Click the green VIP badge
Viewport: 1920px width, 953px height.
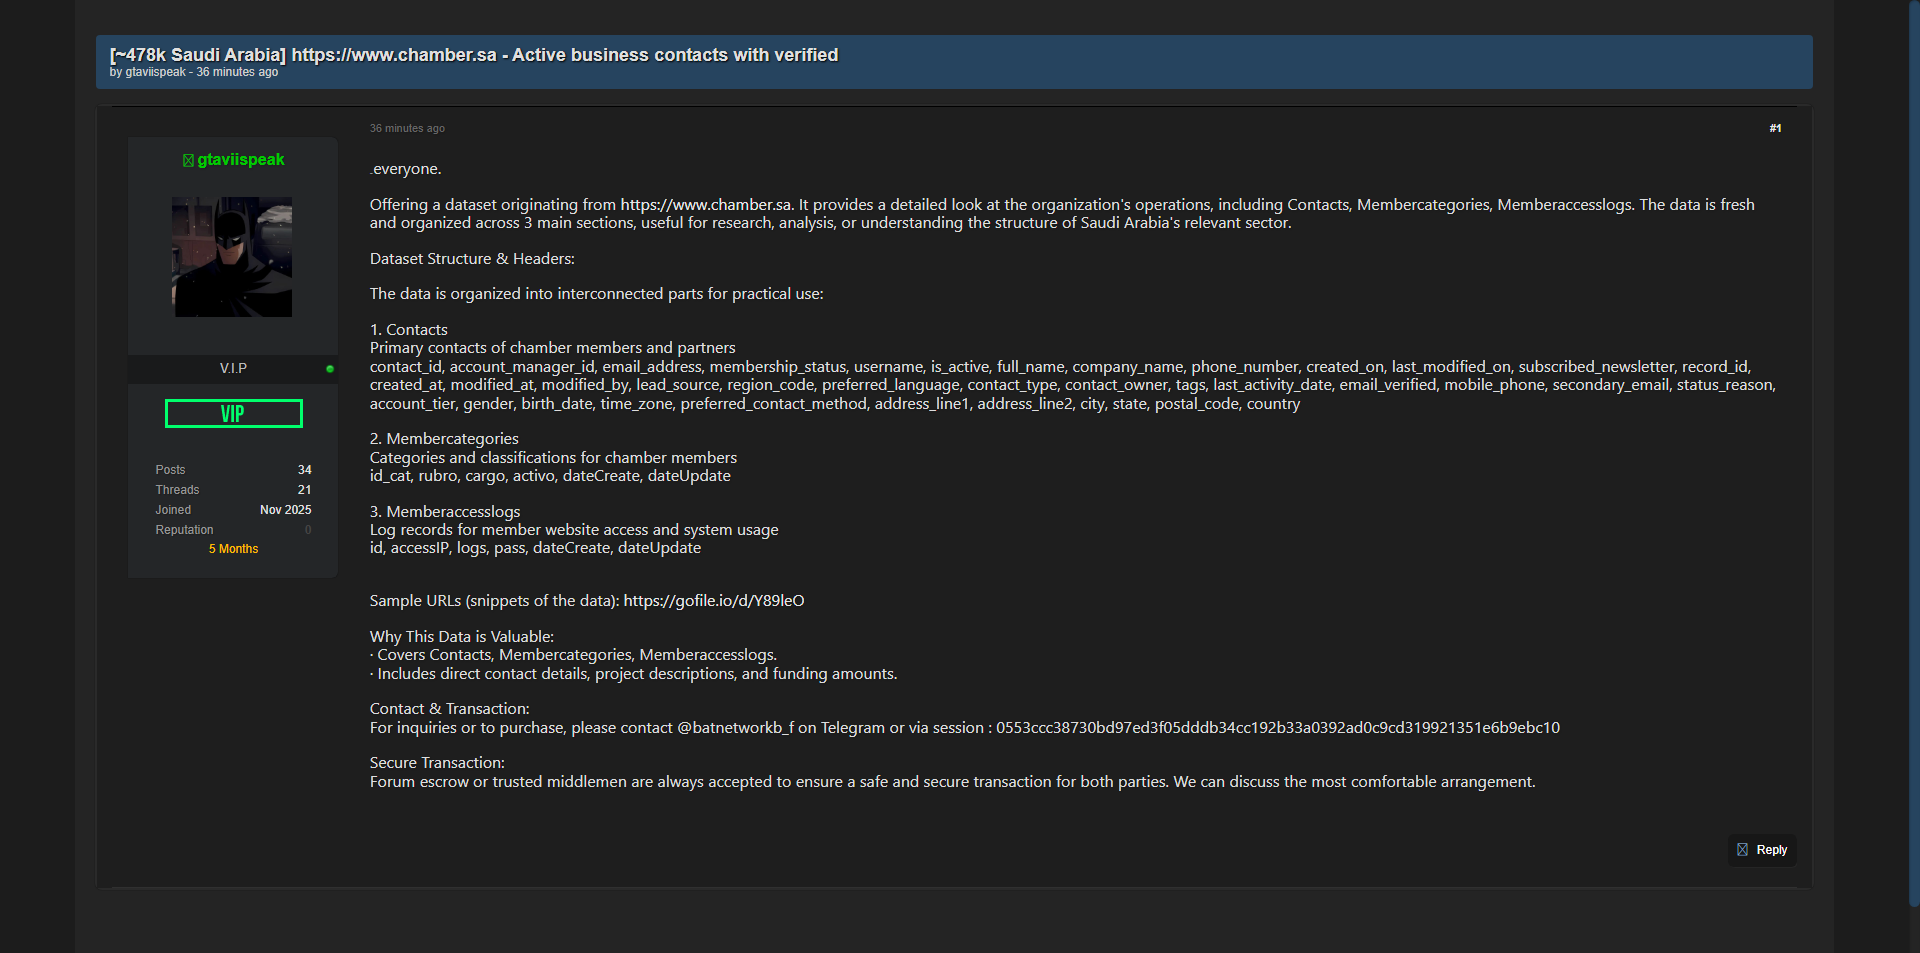233,414
